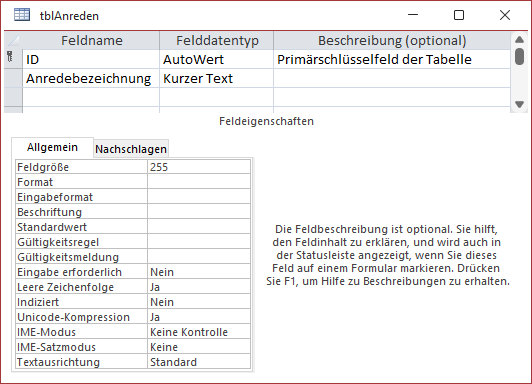Click the Eingabe erforderlich value Nein
This screenshot has height=384, width=532.
pos(199,272)
